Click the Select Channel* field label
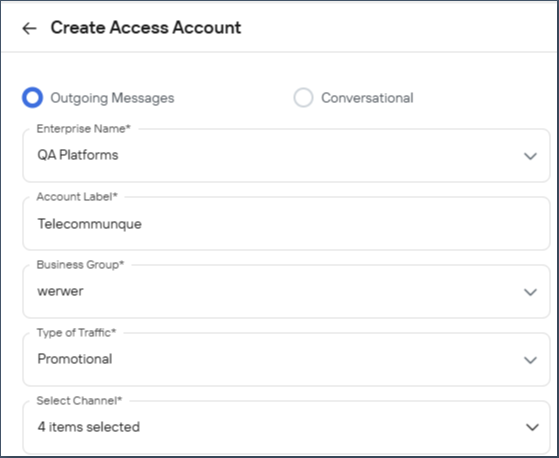 (79, 401)
